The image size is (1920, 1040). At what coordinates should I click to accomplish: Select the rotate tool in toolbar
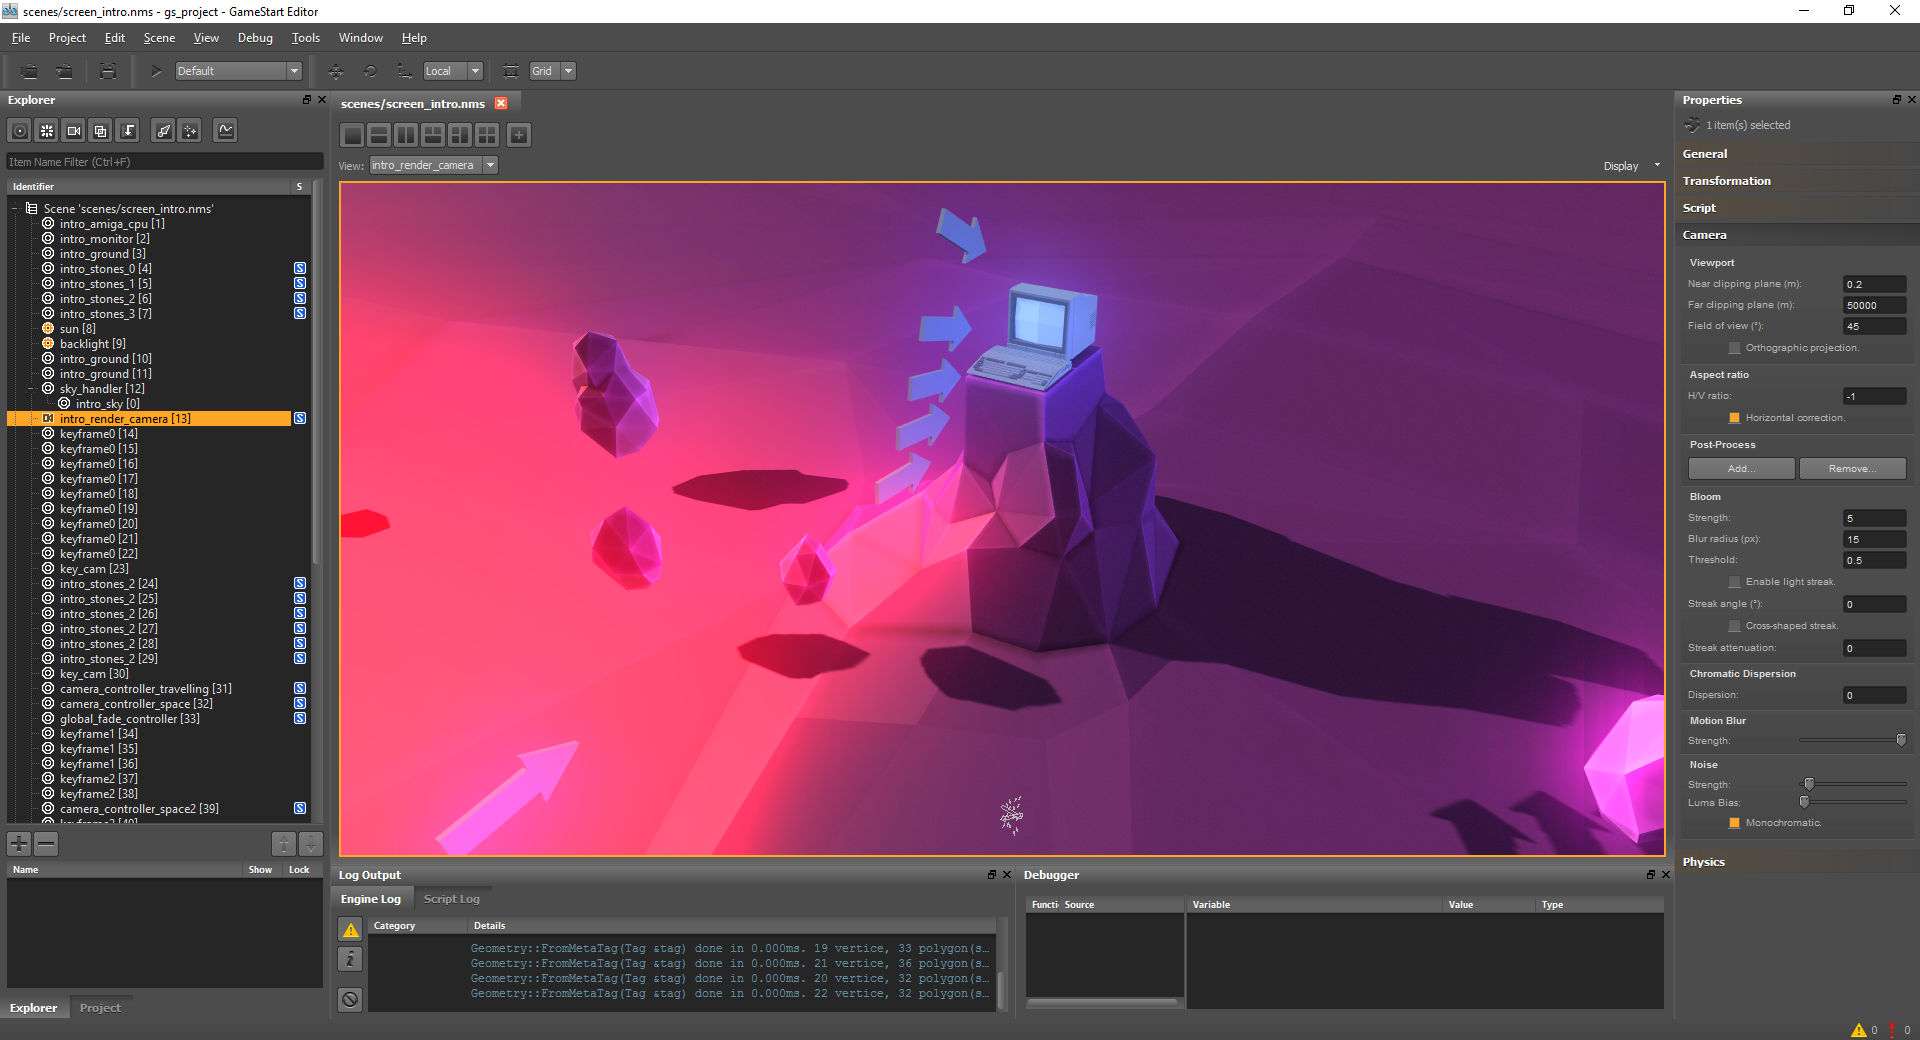[x=370, y=71]
